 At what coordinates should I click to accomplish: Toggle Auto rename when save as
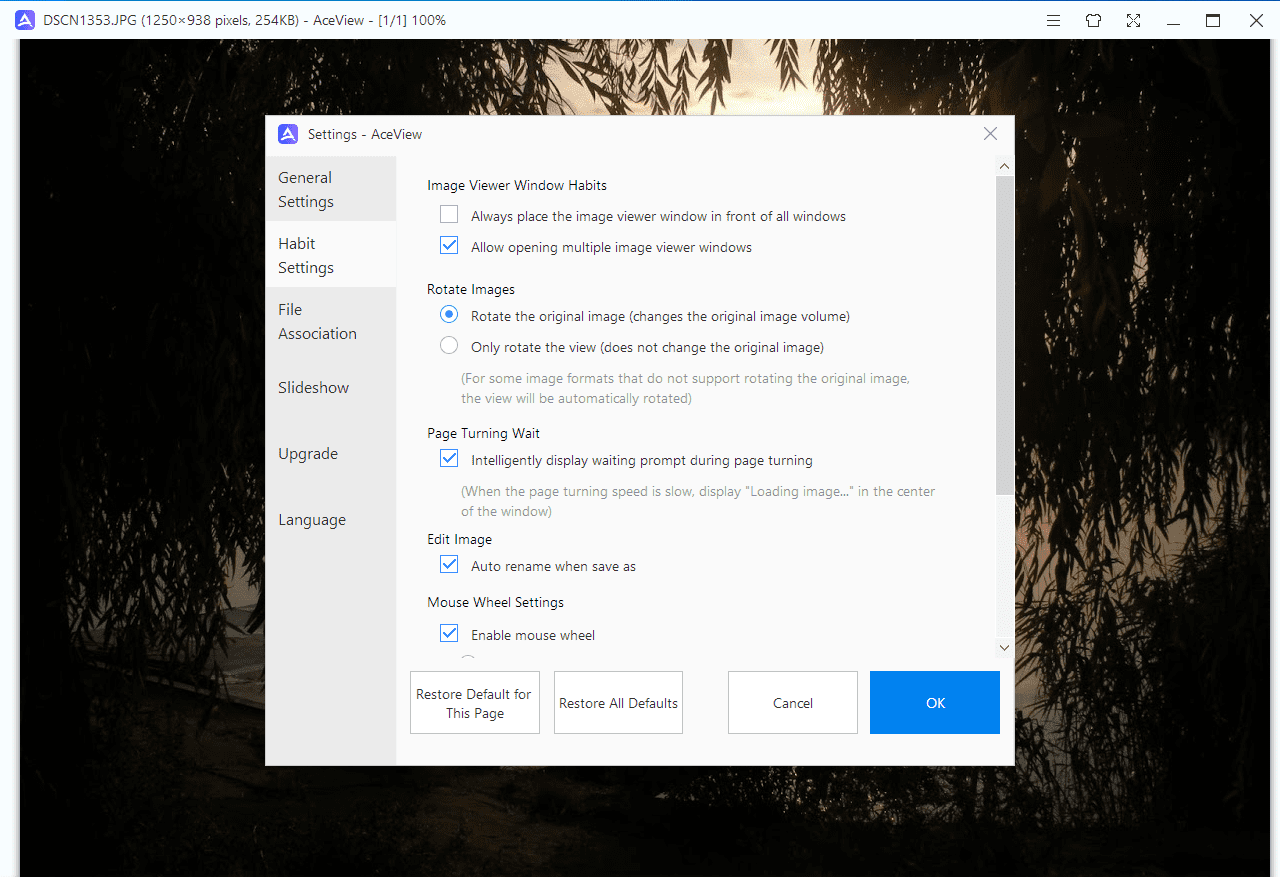coord(449,565)
